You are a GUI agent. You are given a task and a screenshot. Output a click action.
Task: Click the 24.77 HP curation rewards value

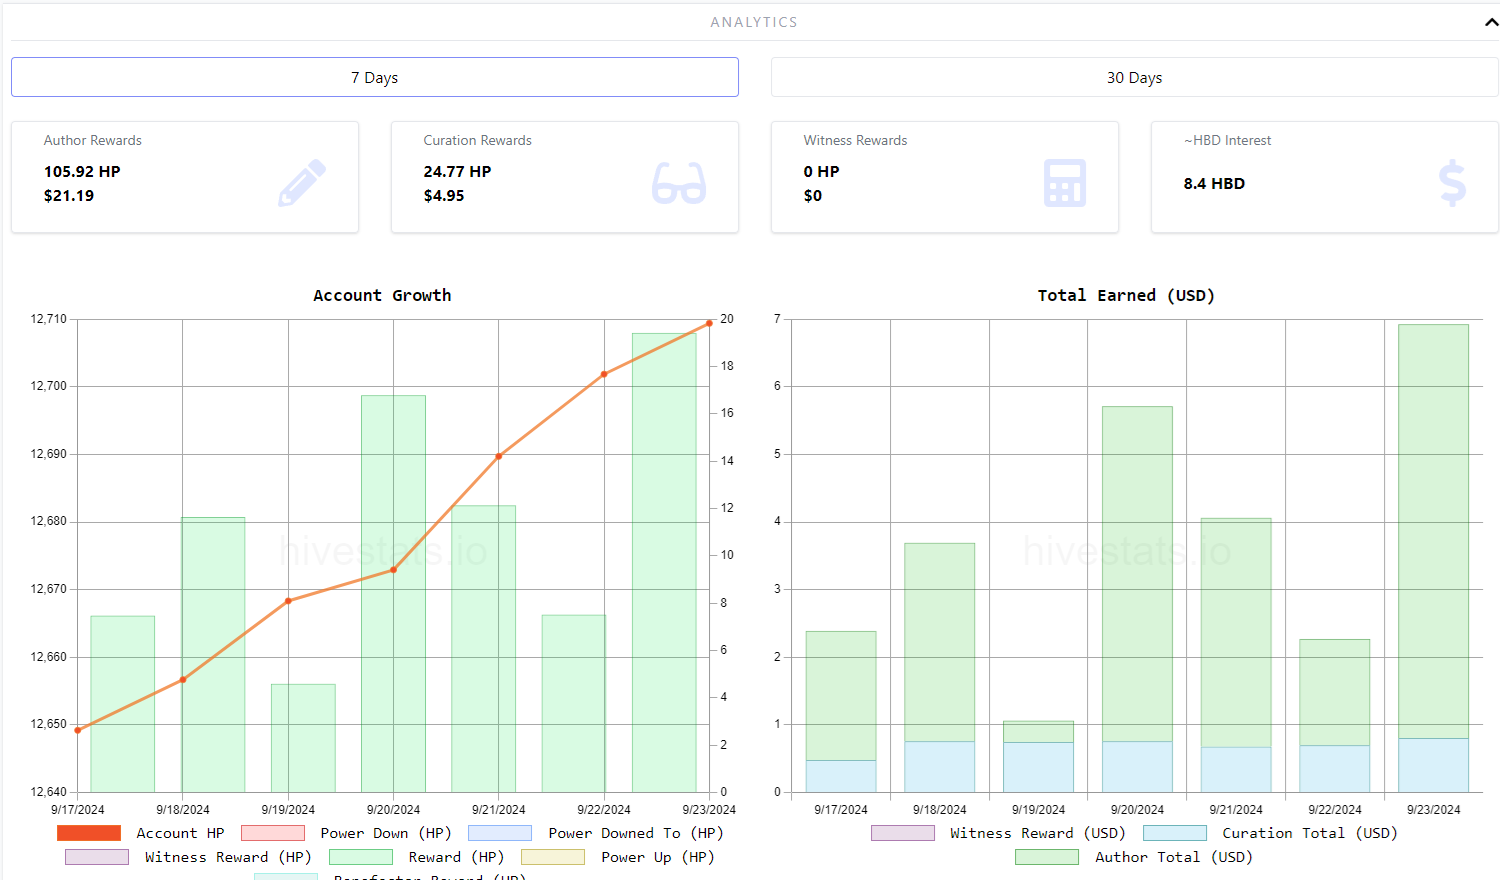[x=457, y=172]
